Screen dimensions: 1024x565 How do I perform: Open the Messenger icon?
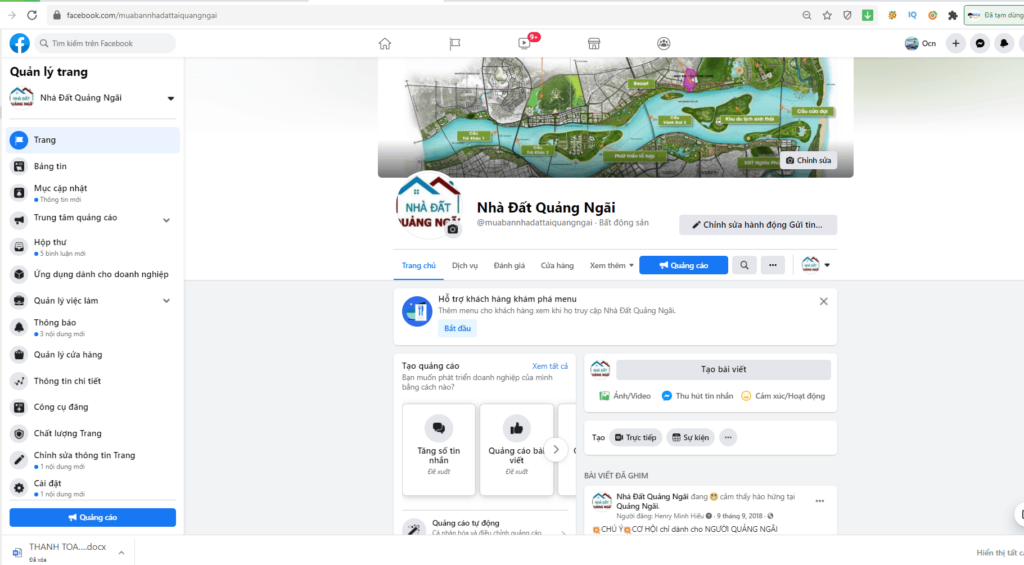pyautogui.click(x=980, y=43)
